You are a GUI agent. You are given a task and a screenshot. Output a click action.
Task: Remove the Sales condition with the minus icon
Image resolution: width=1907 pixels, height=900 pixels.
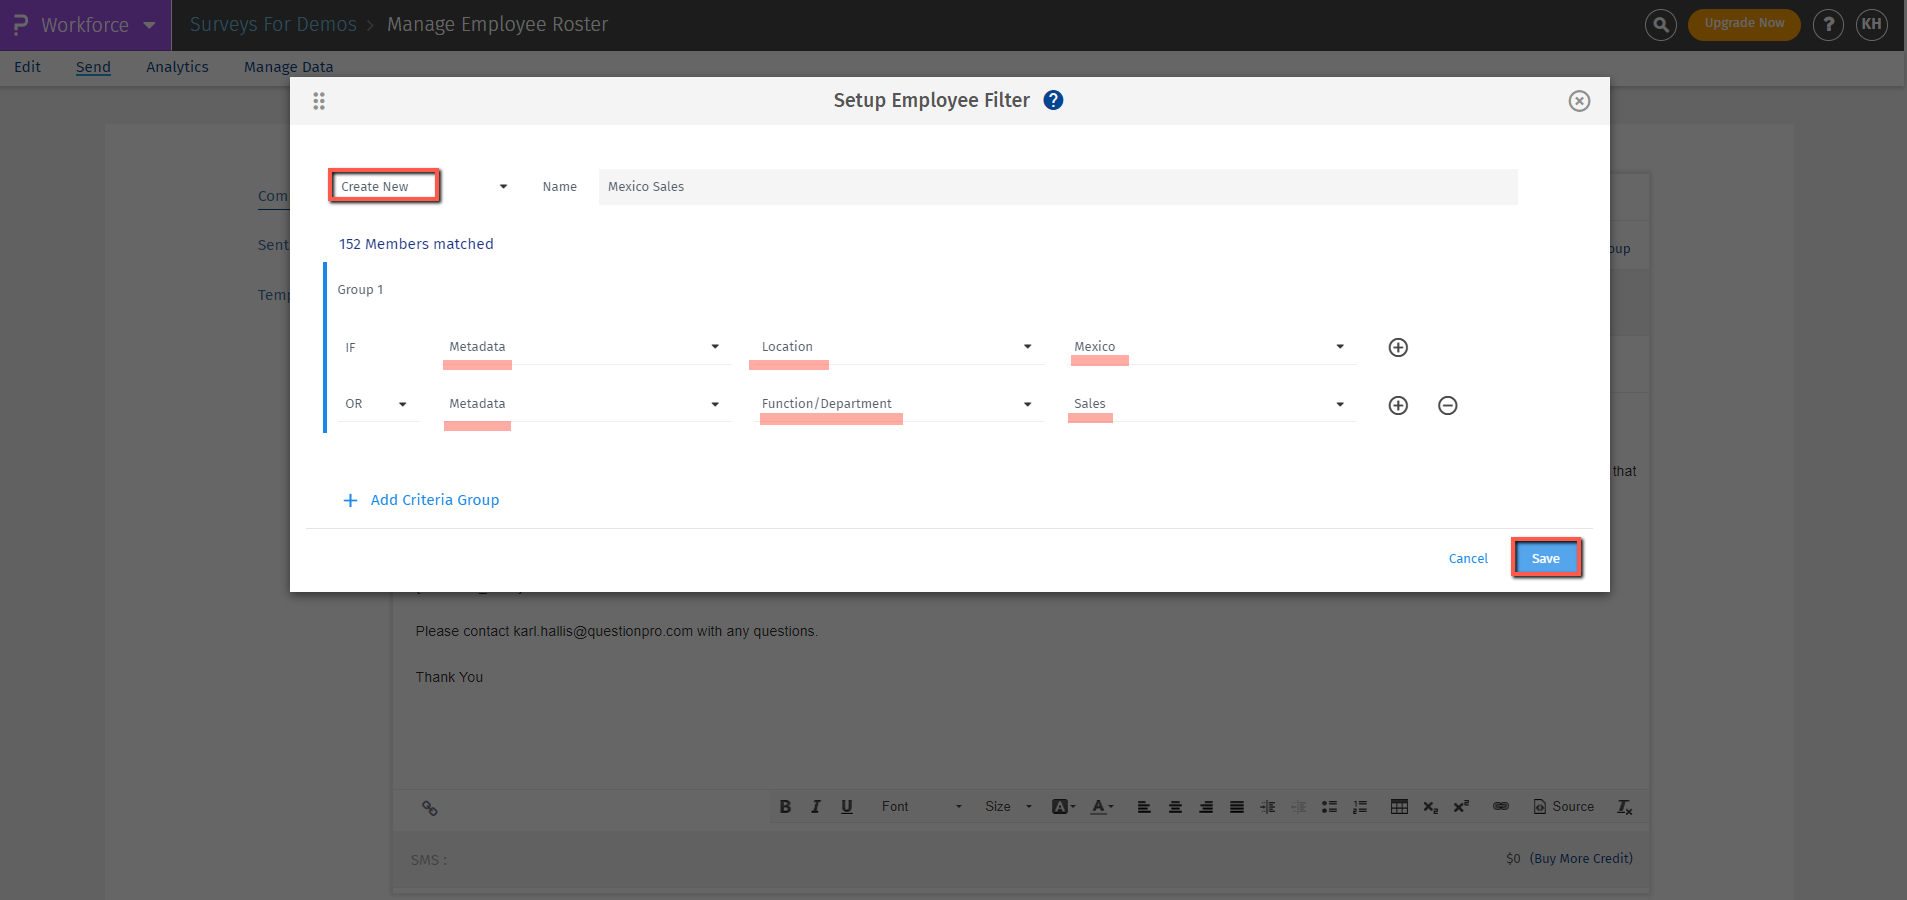click(x=1447, y=405)
